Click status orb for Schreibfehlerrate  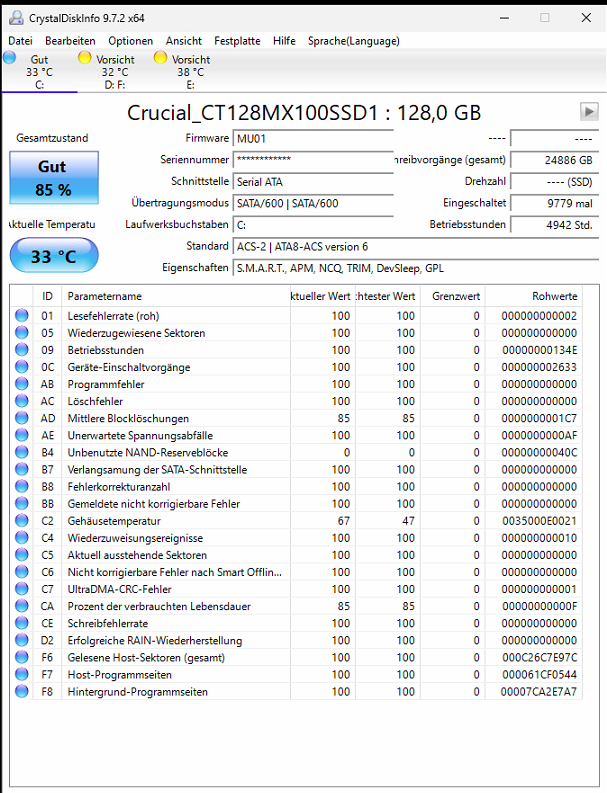(22, 623)
